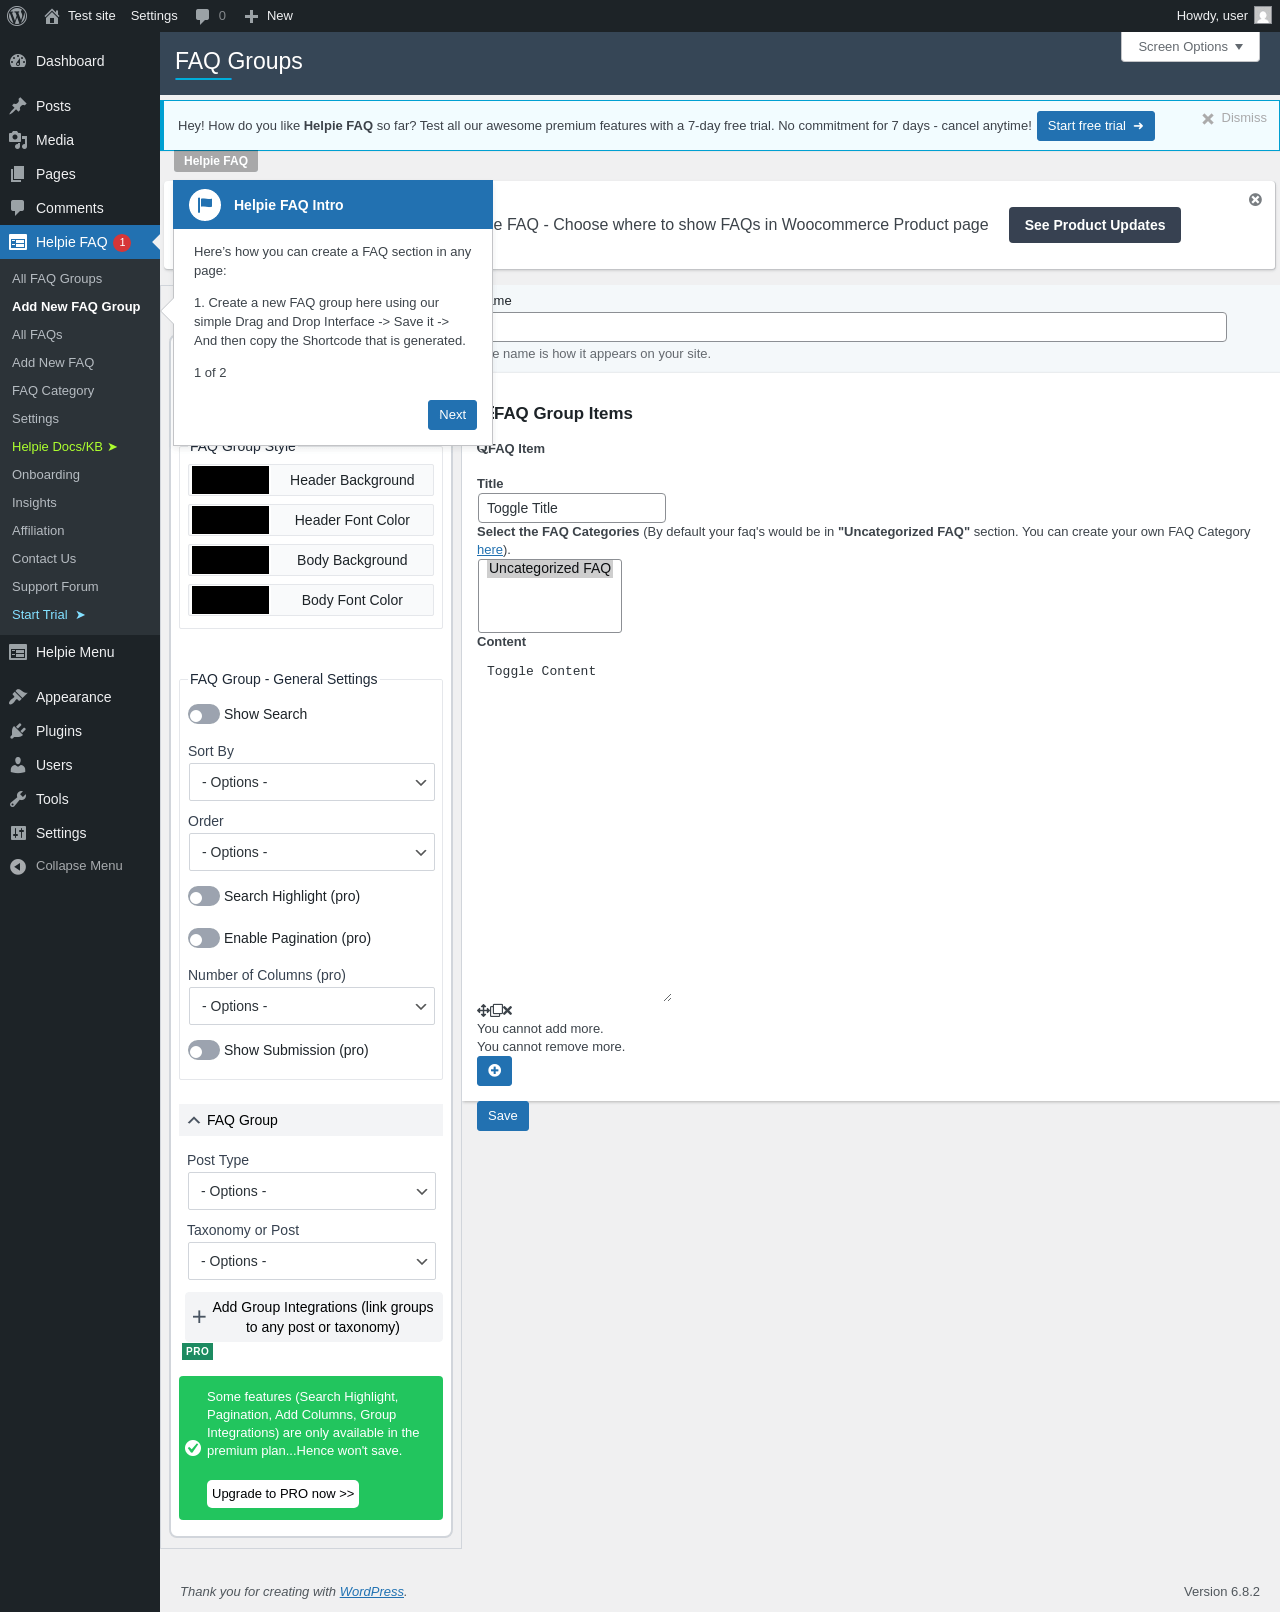
Task: Open the WordPress footer link
Action: 372,1592
